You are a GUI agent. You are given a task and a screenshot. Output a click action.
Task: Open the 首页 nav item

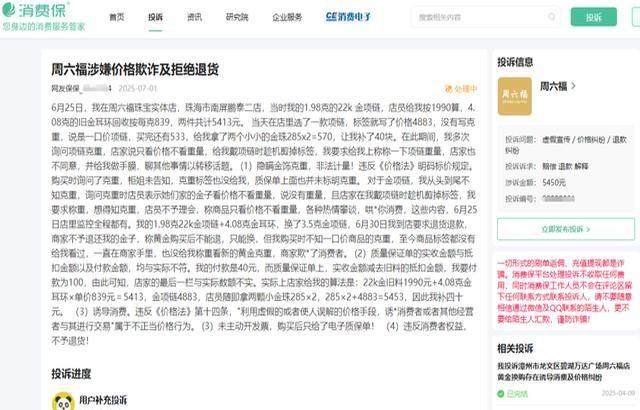pos(117,17)
